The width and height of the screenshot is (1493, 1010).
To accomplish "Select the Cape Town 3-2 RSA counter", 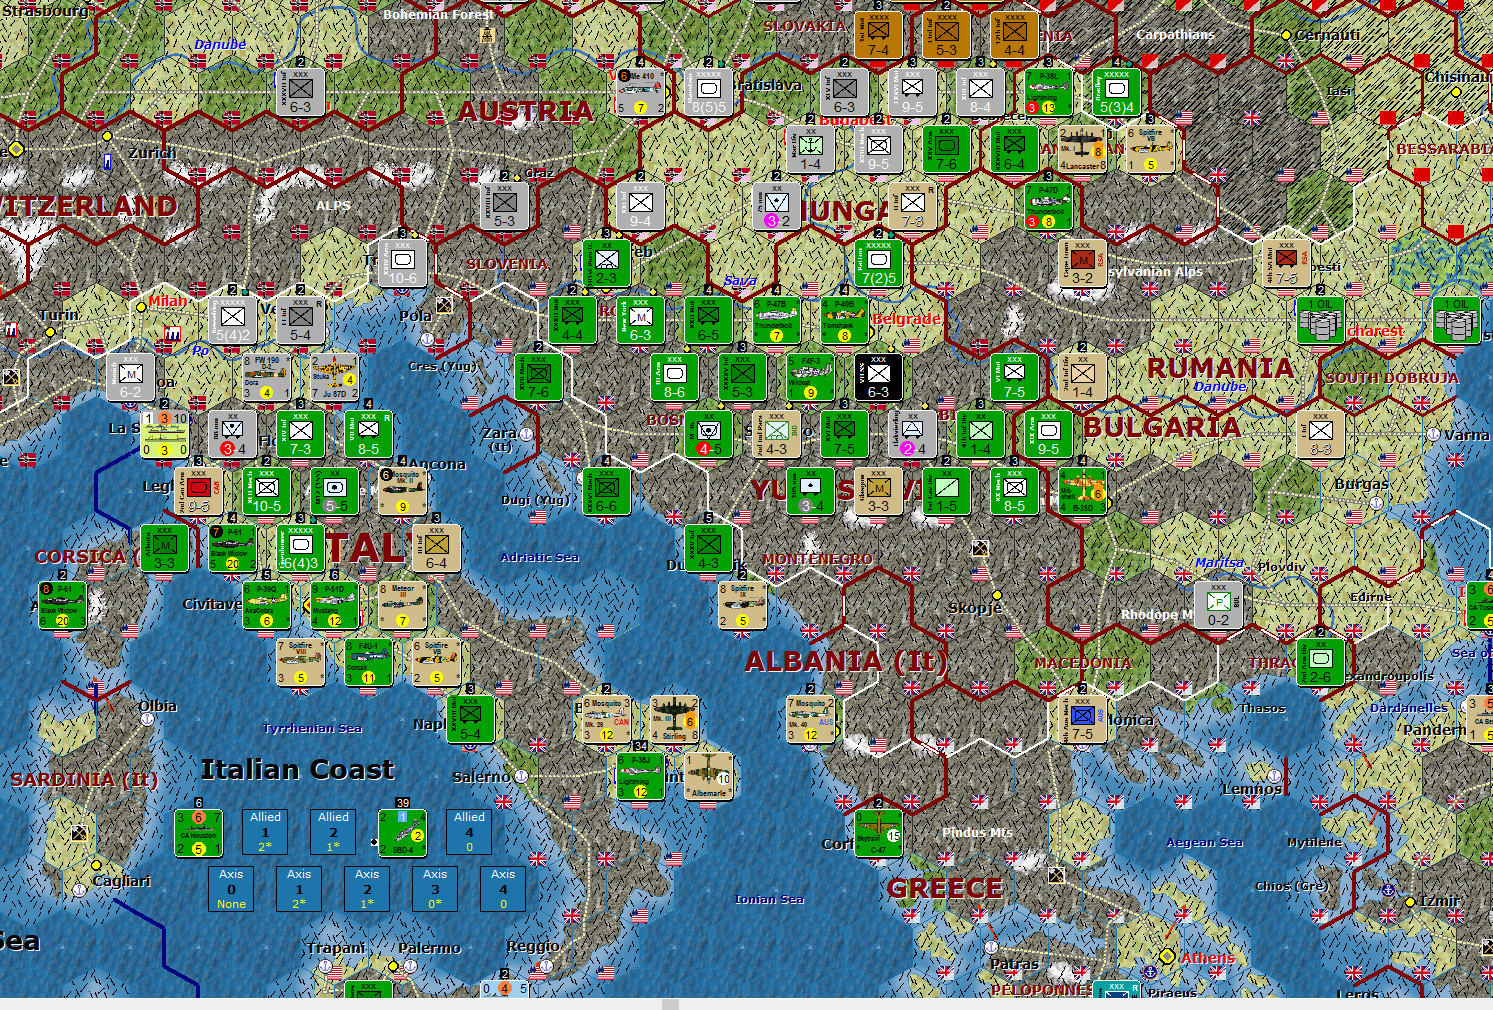I will click(1082, 263).
